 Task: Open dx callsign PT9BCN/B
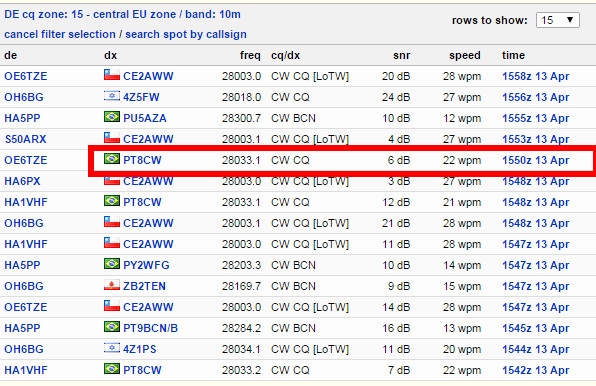pos(151,328)
